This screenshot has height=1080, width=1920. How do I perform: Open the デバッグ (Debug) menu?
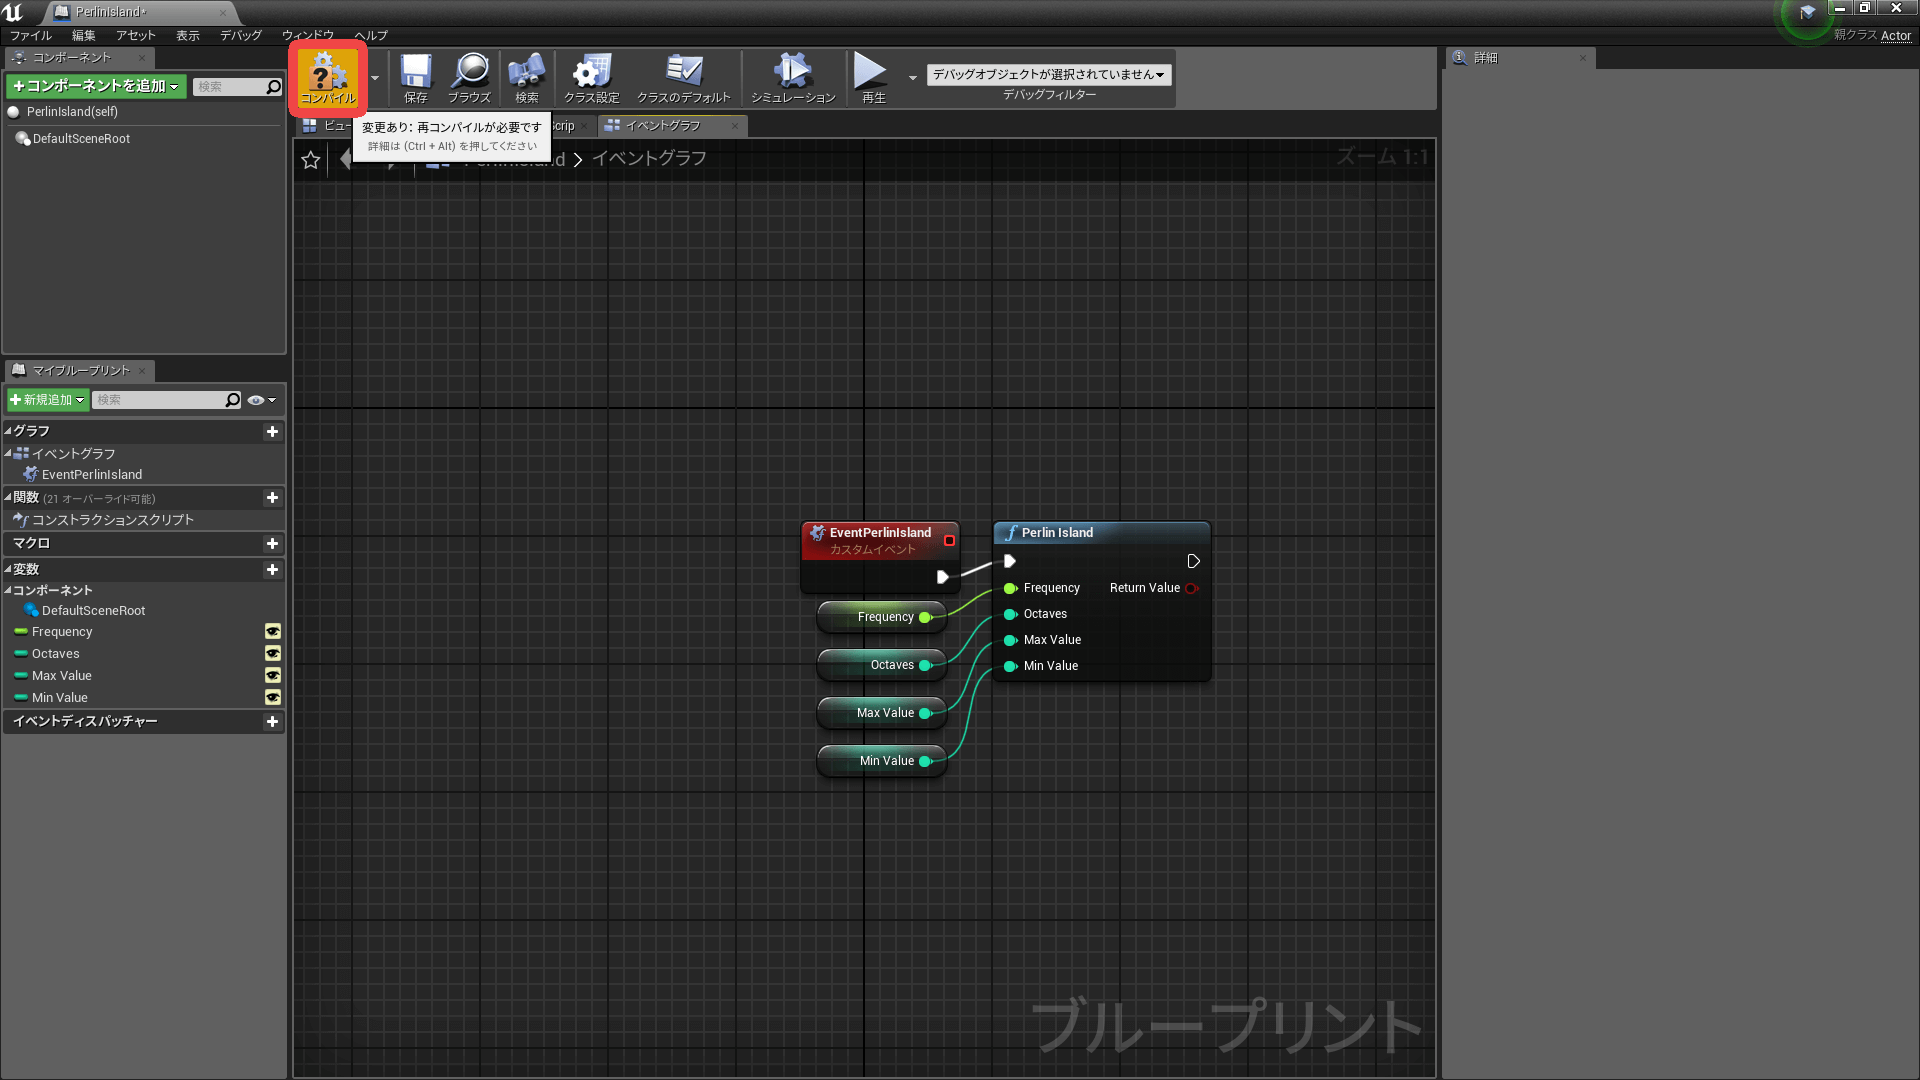click(x=240, y=35)
